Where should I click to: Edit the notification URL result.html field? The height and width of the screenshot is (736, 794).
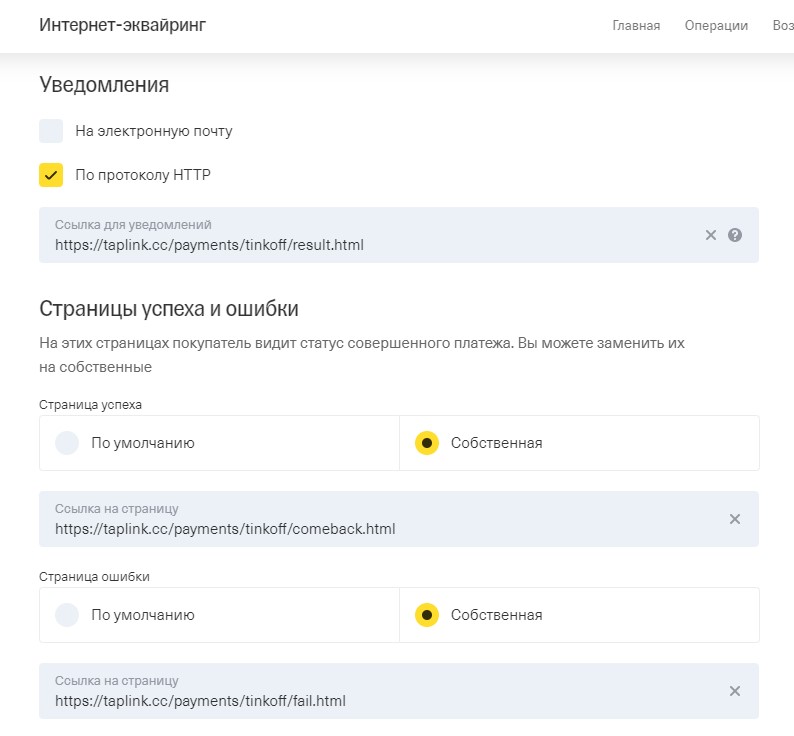click(x=370, y=243)
